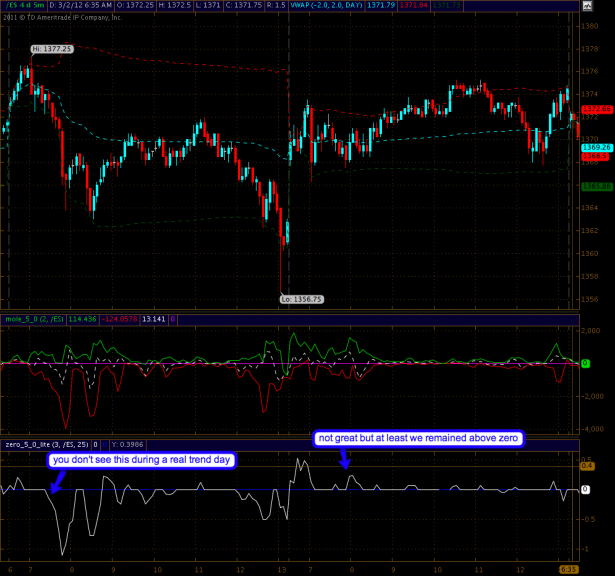Click the red 1368.5 price tag on axis
The image size is (615, 576).
(x=595, y=156)
